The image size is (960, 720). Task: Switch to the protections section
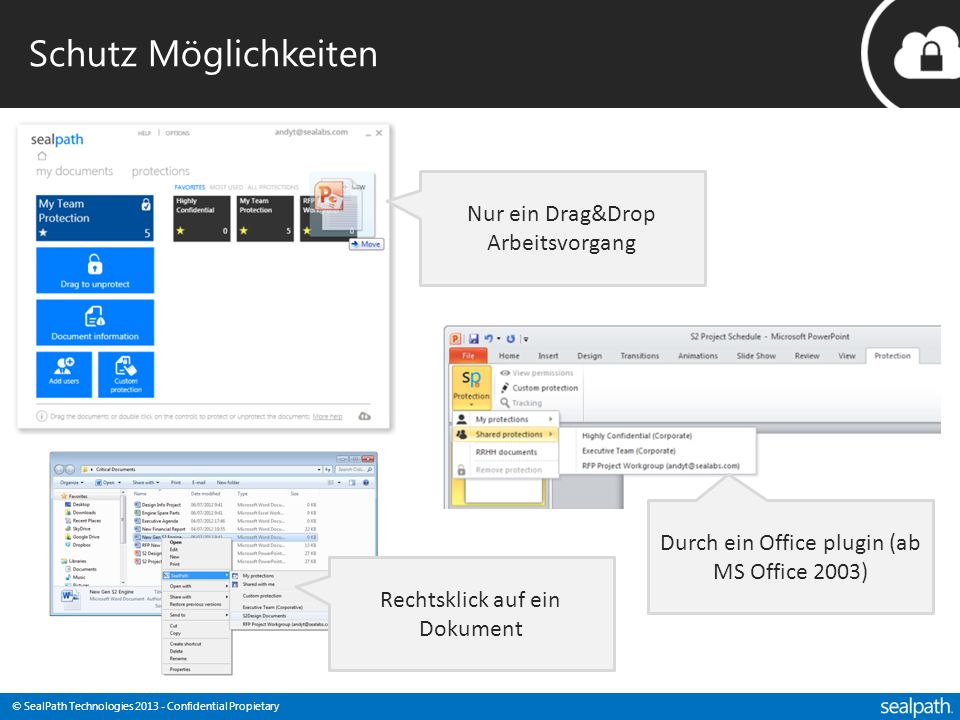[x=160, y=171]
